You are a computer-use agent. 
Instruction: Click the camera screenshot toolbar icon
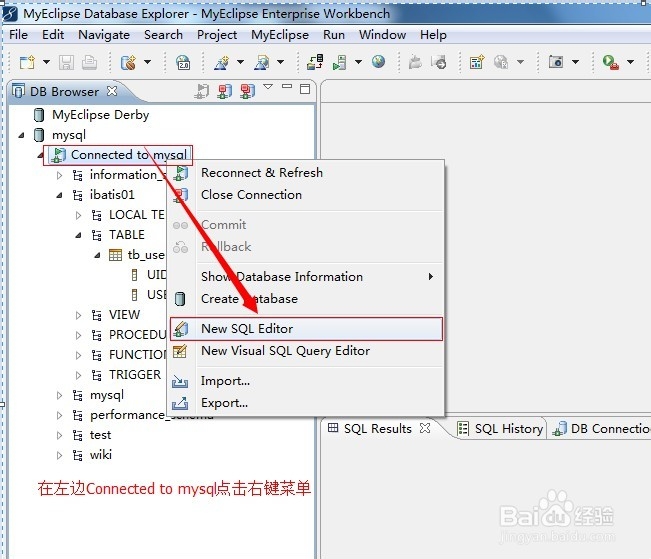coord(556,62)
